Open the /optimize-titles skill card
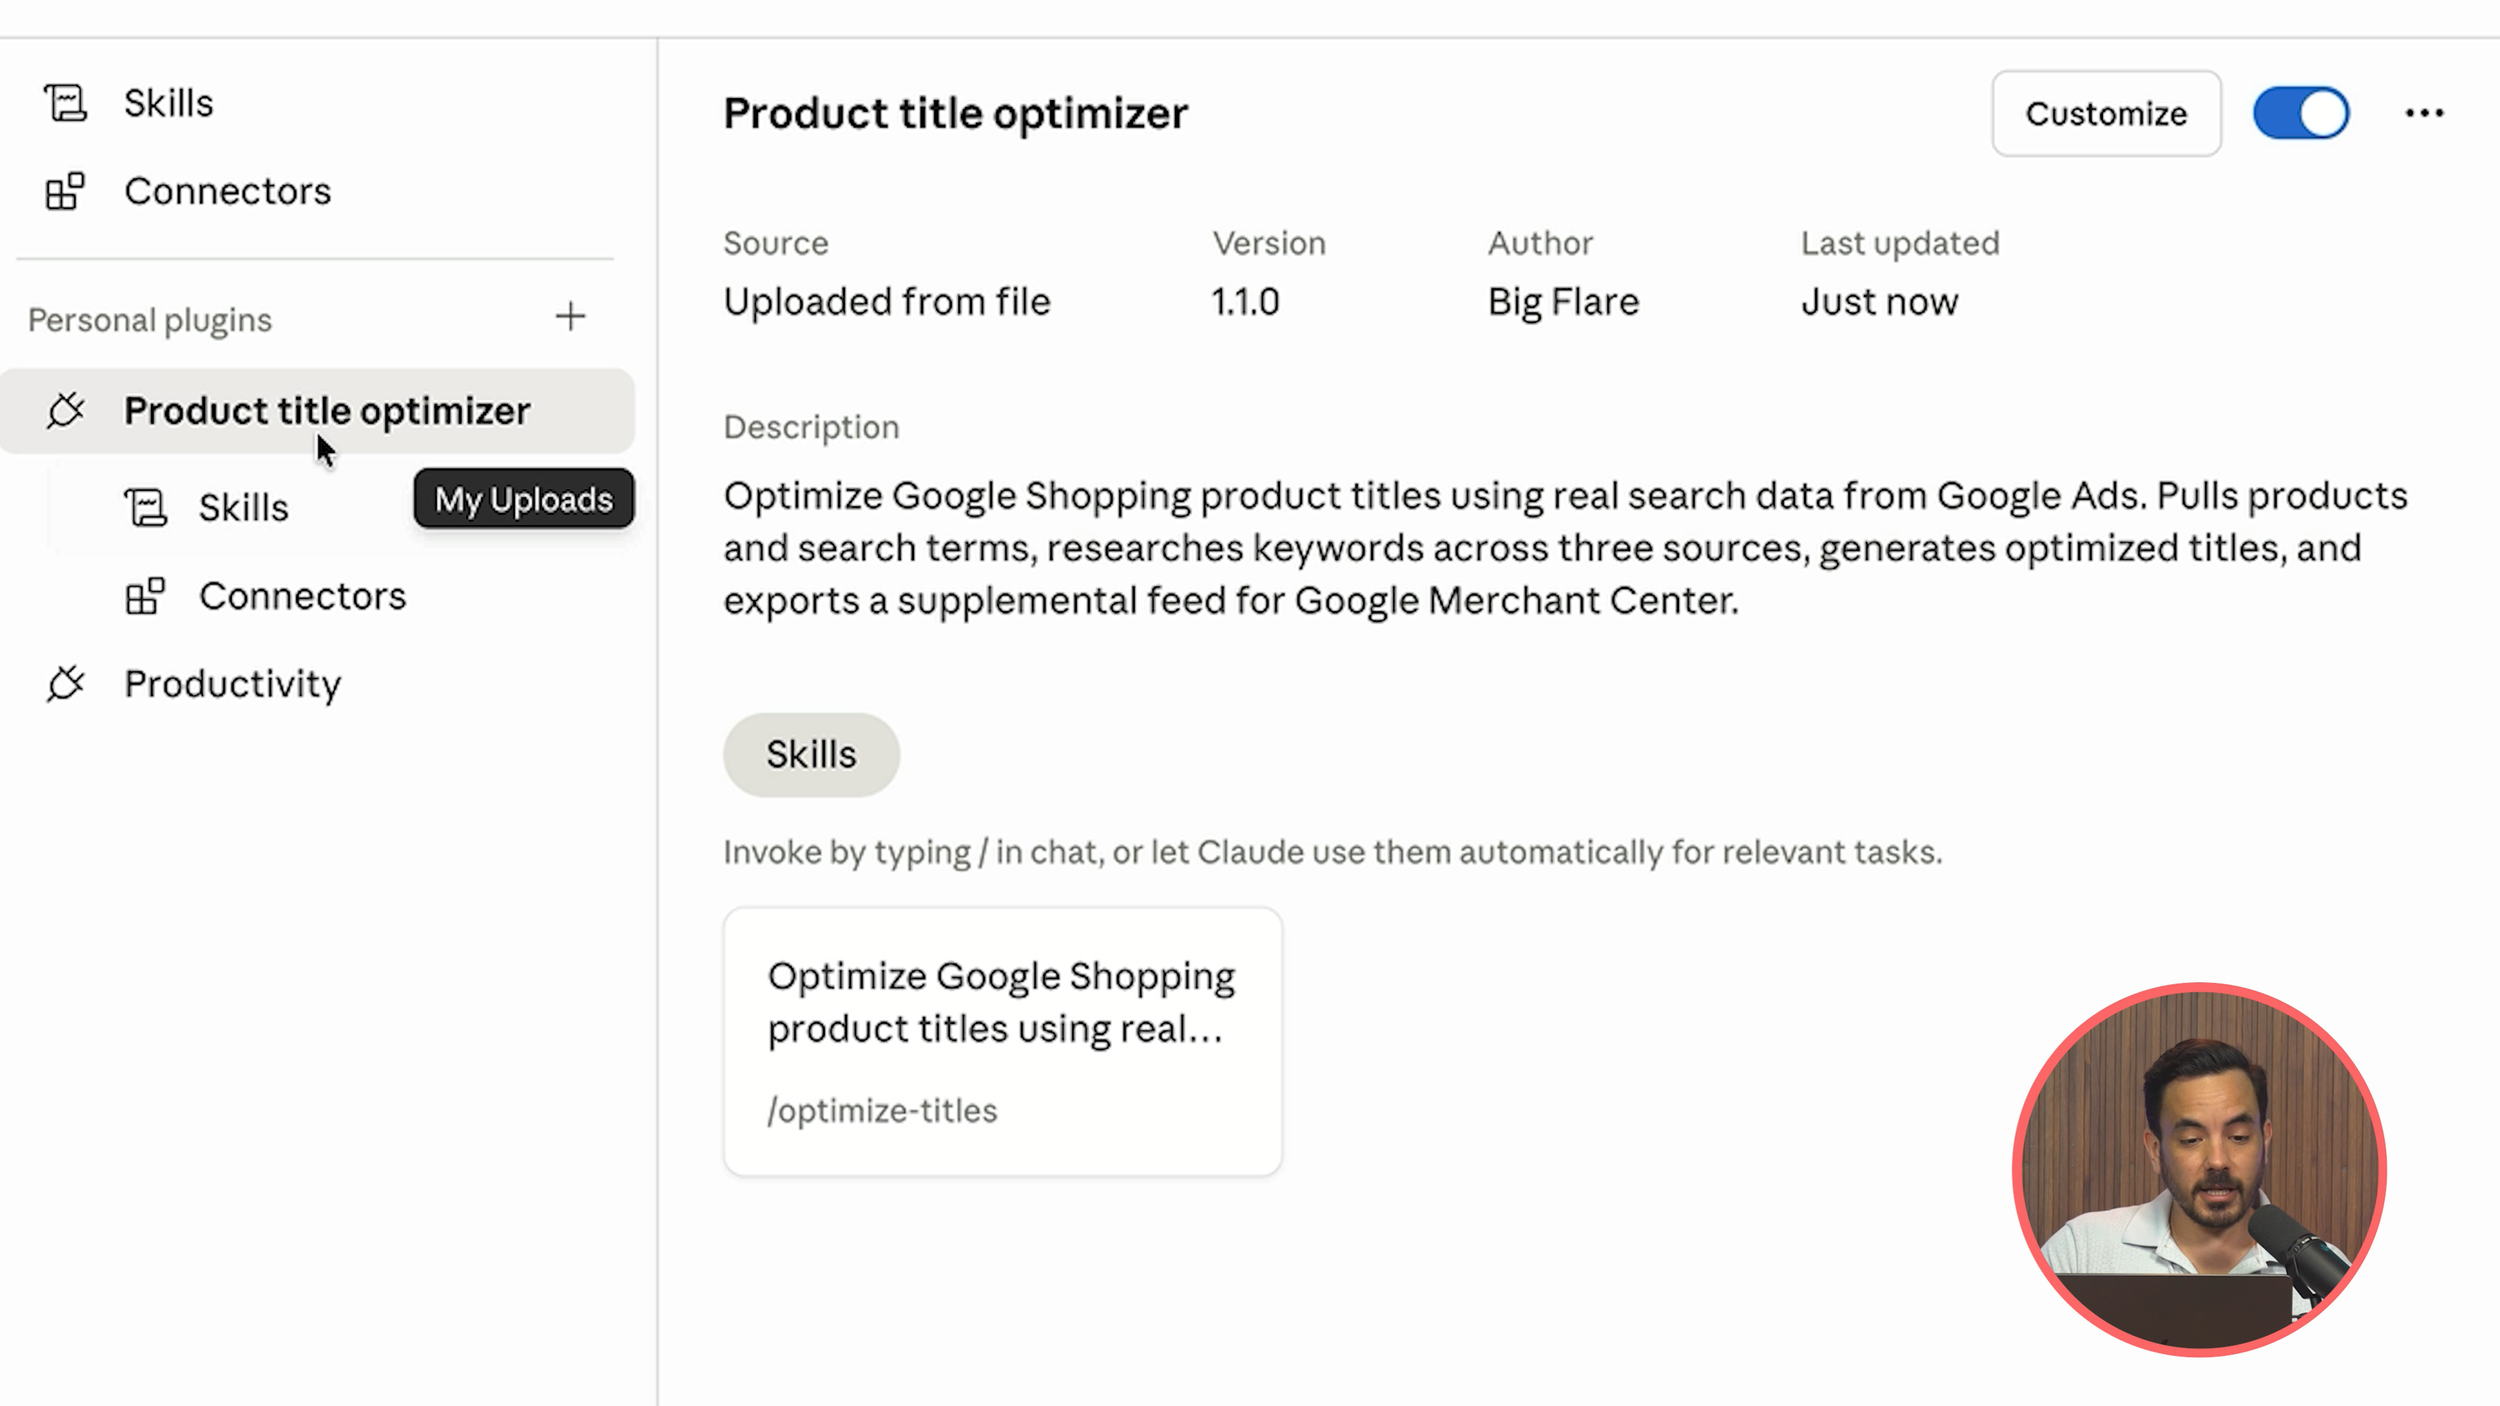Screen dimensions: 2500x1406 [x=1002, y=1041]
